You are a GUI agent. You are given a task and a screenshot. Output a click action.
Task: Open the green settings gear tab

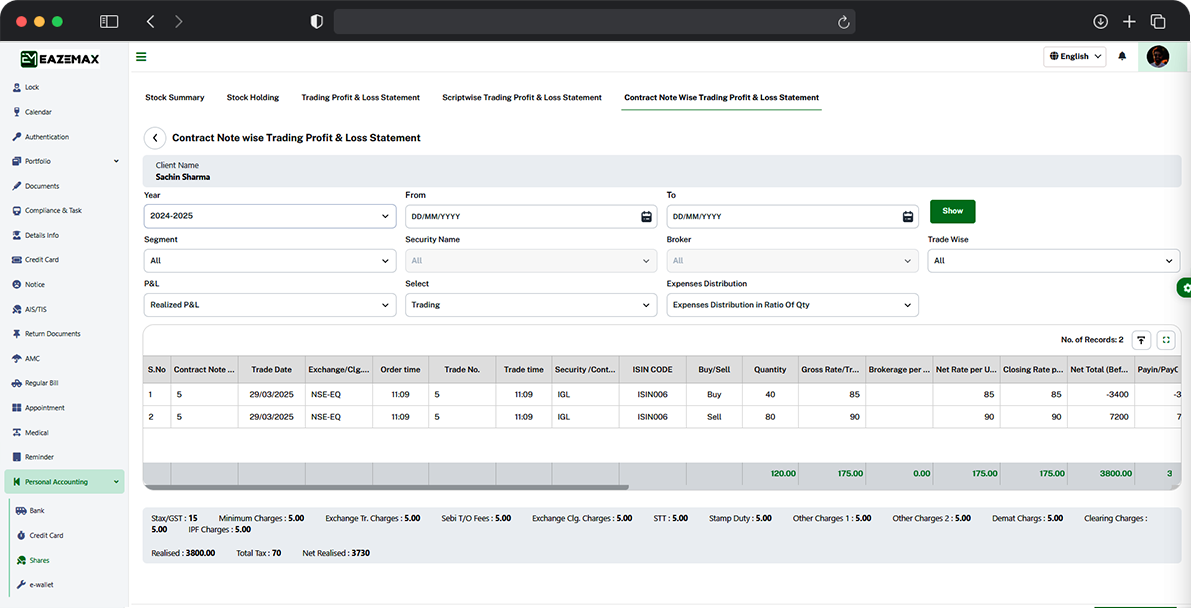[x=1185, y=288]
